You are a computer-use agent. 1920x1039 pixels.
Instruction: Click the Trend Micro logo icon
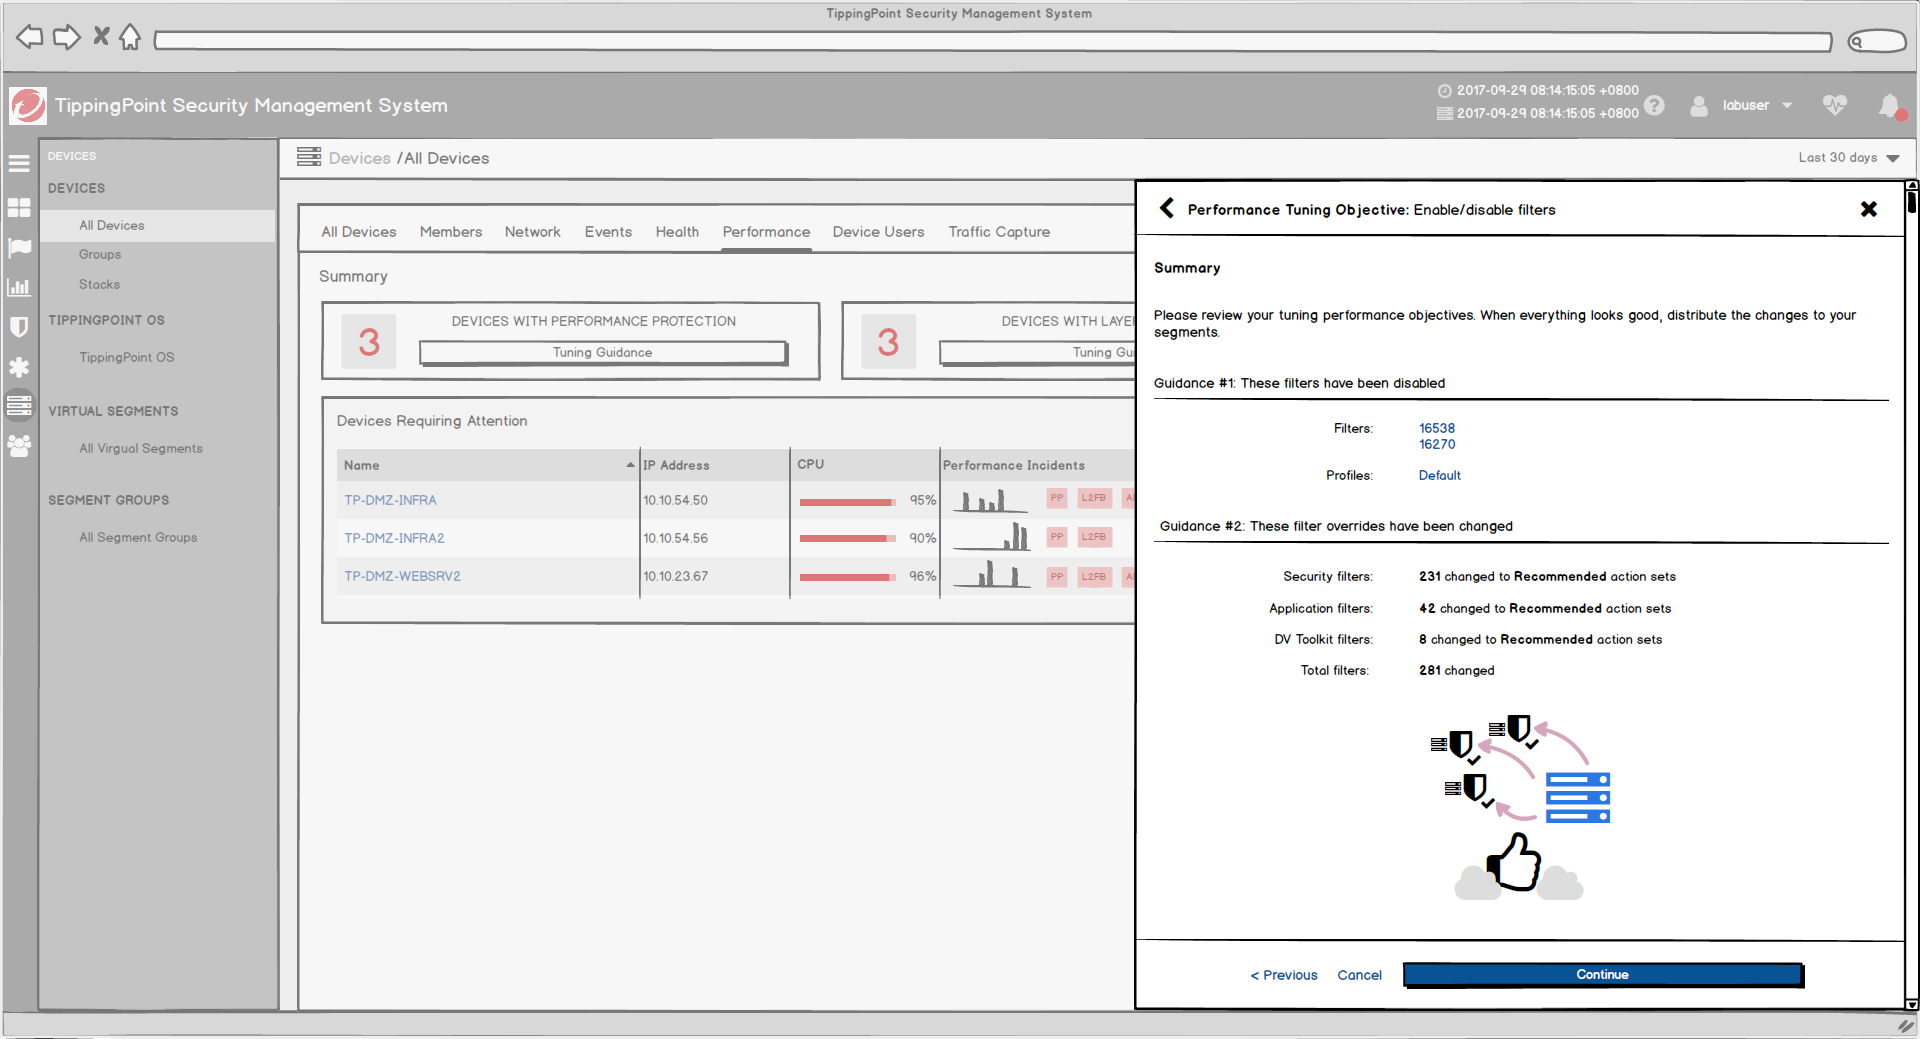point(28,105)
